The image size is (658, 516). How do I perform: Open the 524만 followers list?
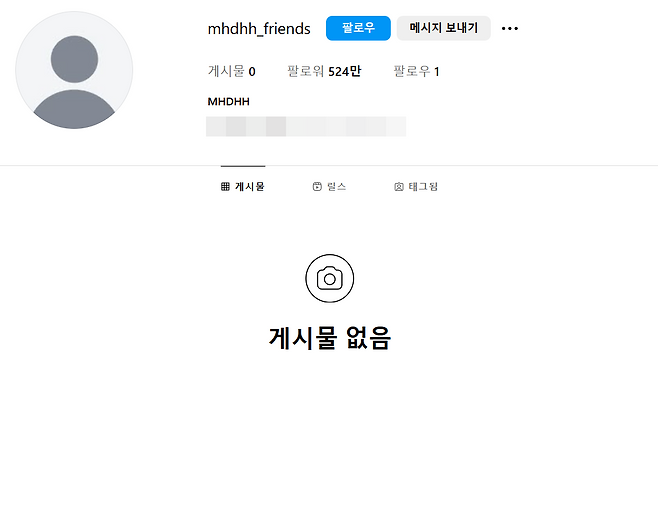point(324,71)
